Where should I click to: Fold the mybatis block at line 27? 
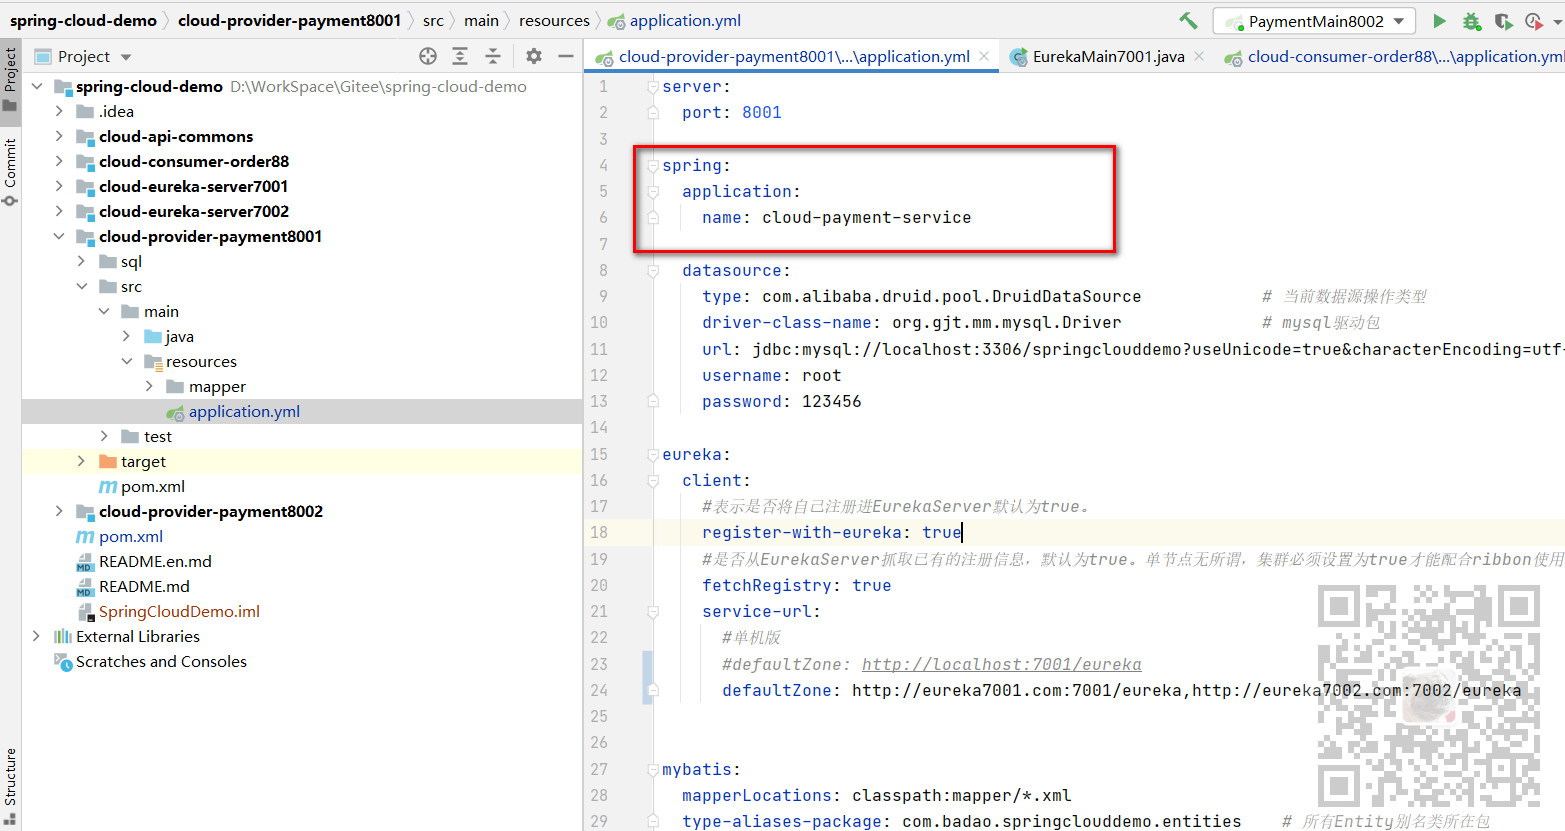pos(652,770)
